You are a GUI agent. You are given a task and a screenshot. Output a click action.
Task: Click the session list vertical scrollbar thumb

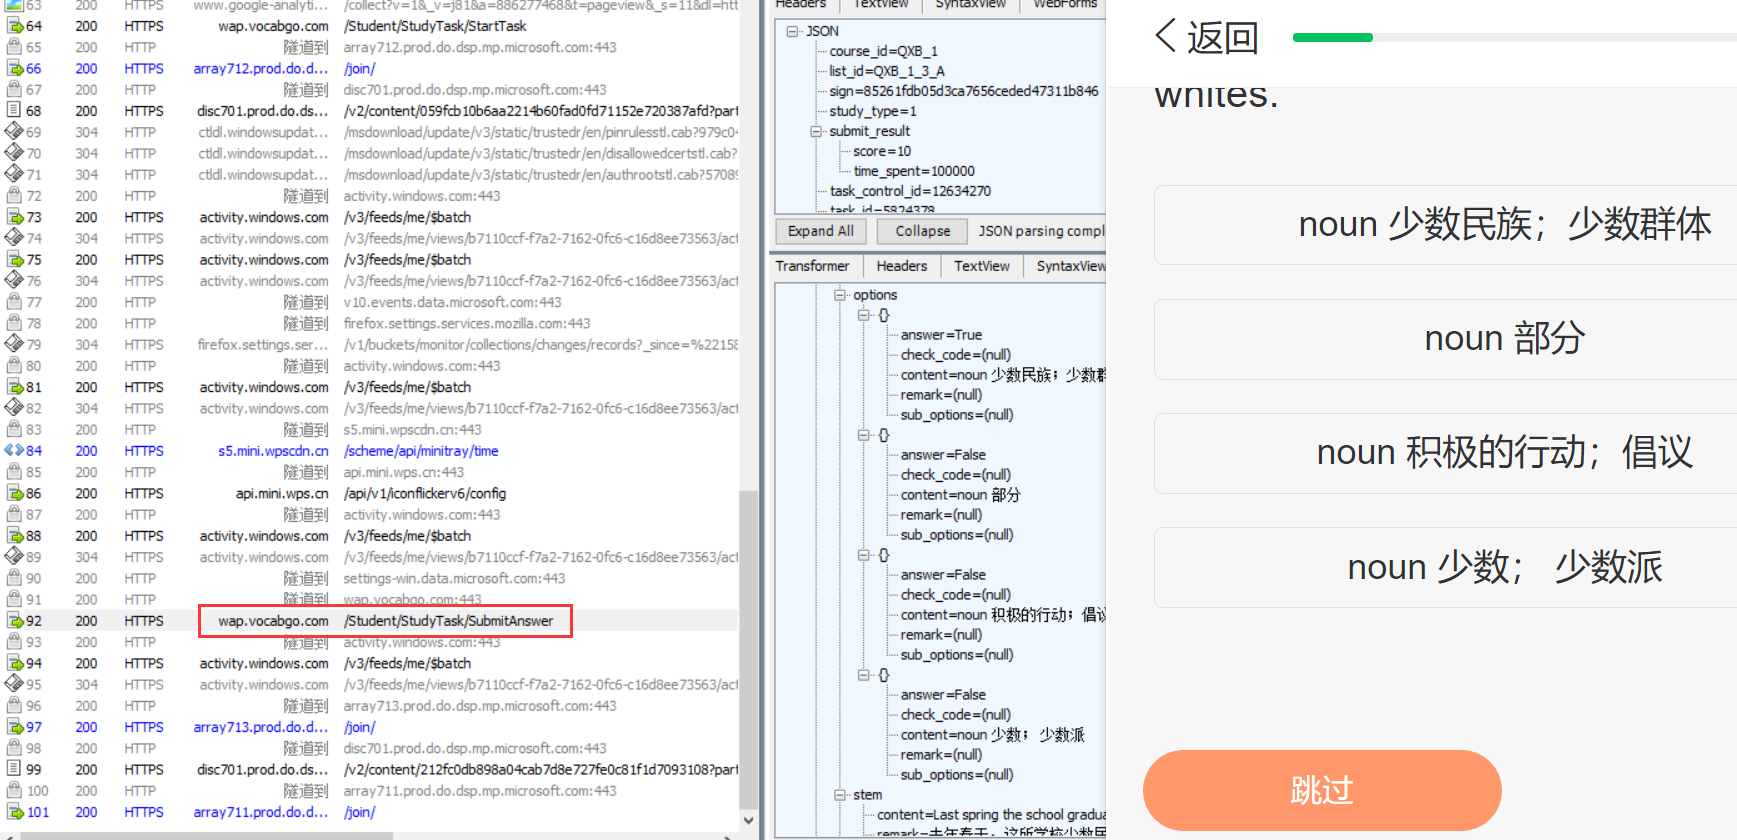click(x=748, y=650)
